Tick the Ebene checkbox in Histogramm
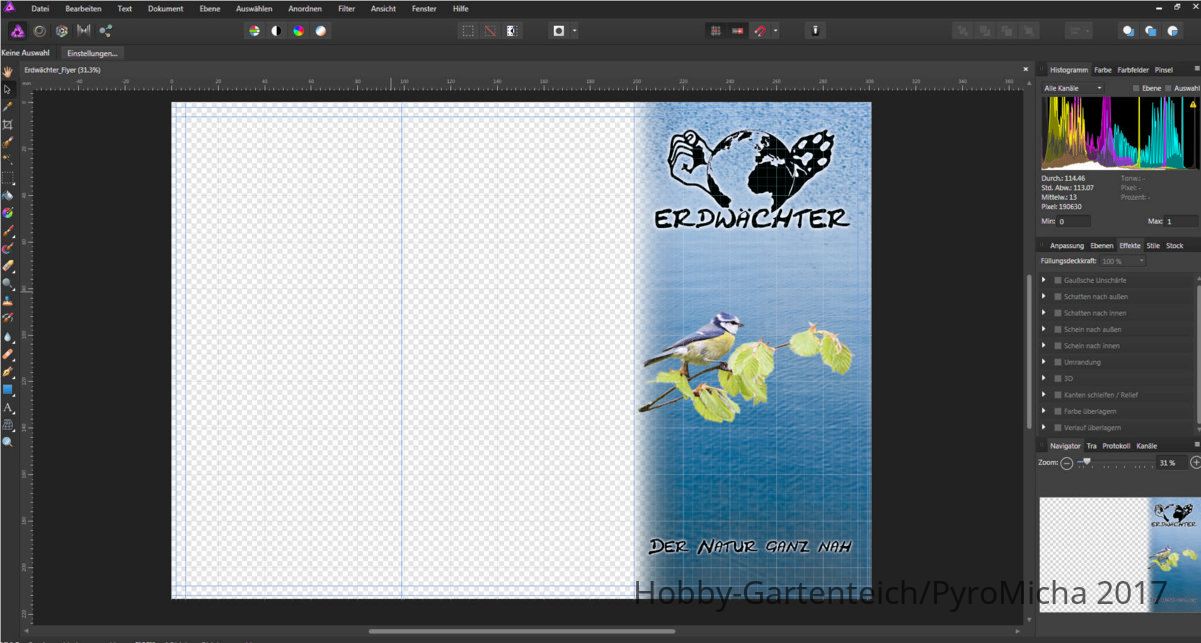 click(1135, 88)
